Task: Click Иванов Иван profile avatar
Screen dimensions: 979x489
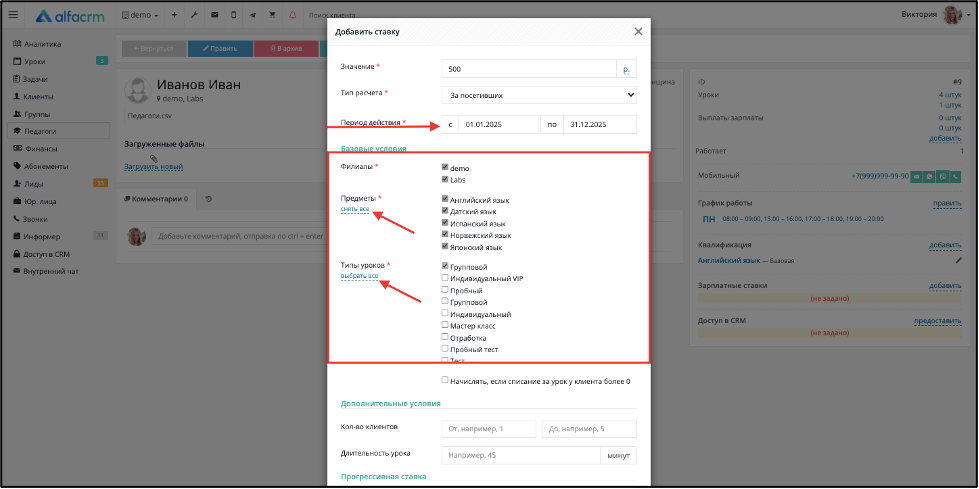Action: coord(138,91)
